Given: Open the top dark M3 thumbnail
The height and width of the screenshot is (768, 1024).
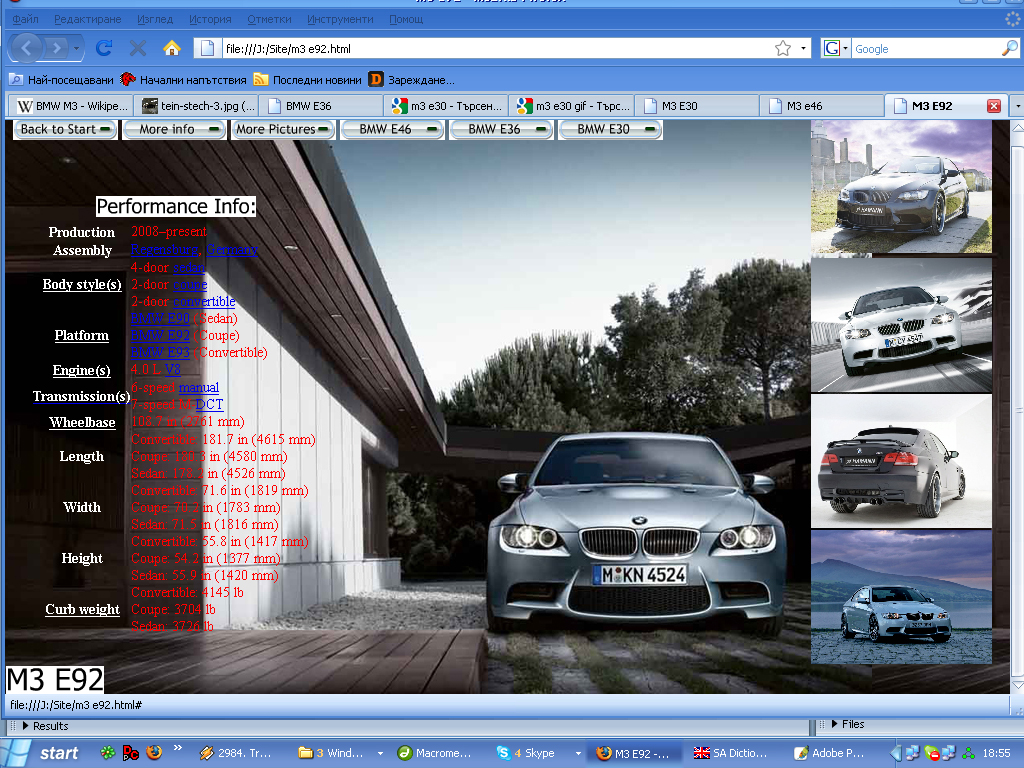Looking at the screenshot, I should click(901, 187).
